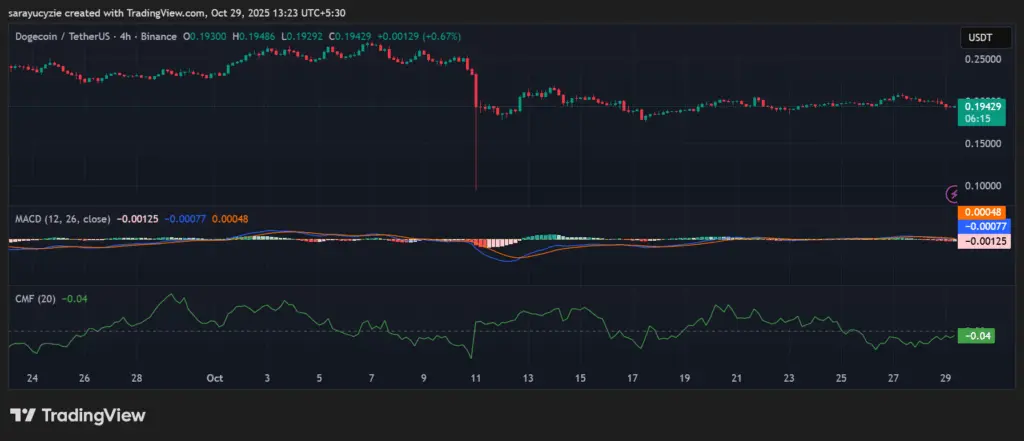Click the high value H0.19486
Screen dimensions: 1024x441
point(254,37)
